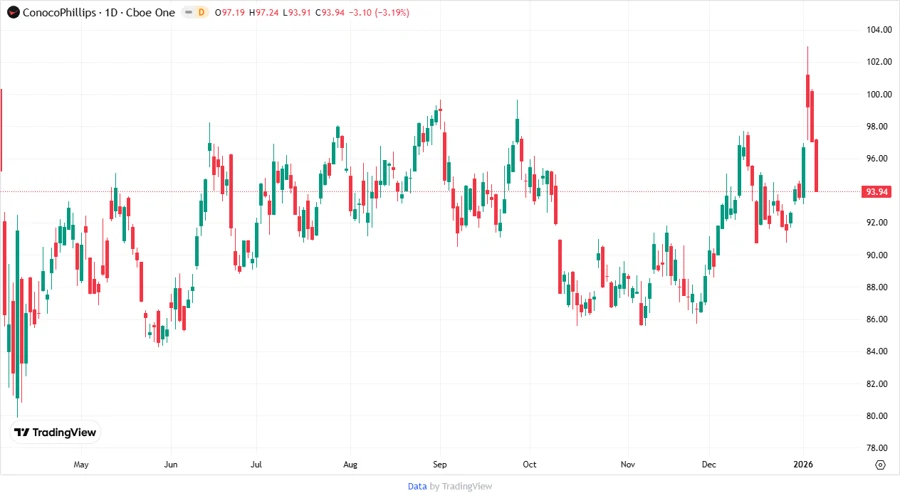Click the highest red candle near 102
Image resolution: width=900 pixels, height=498 pixels.
[x=808, y=91]
